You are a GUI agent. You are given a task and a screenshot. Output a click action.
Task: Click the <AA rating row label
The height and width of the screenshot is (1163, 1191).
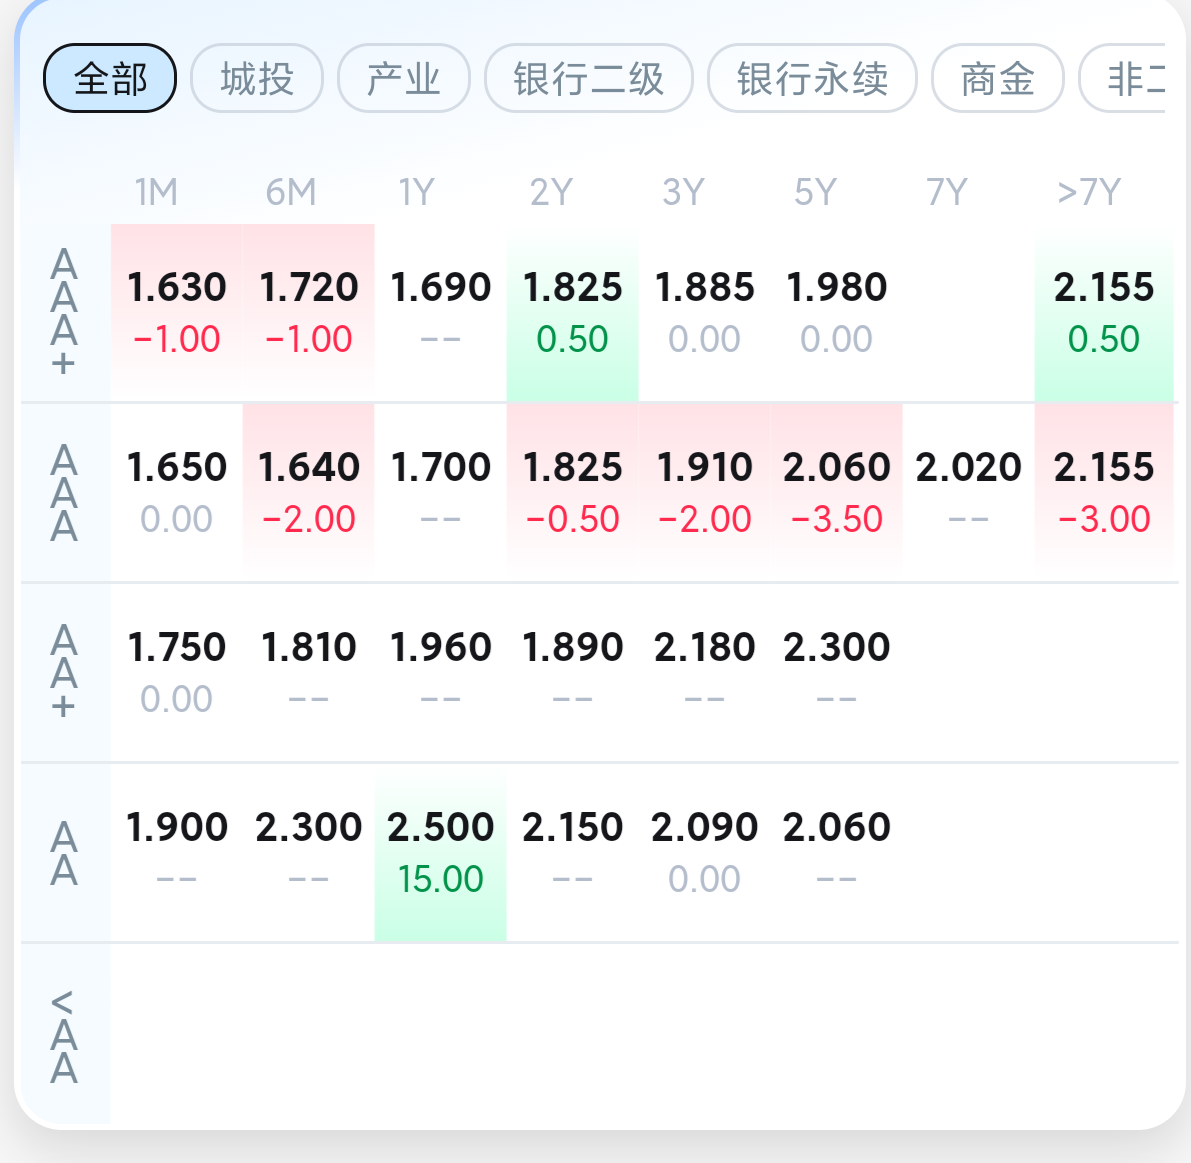pos(64,1035)
